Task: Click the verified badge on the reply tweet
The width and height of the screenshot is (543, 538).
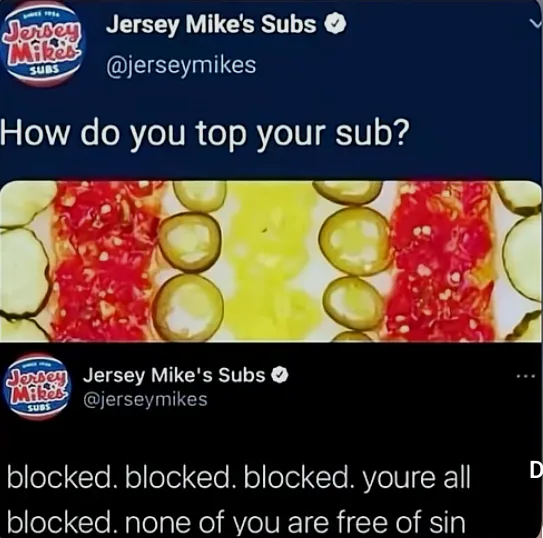Action: (281, 375)
